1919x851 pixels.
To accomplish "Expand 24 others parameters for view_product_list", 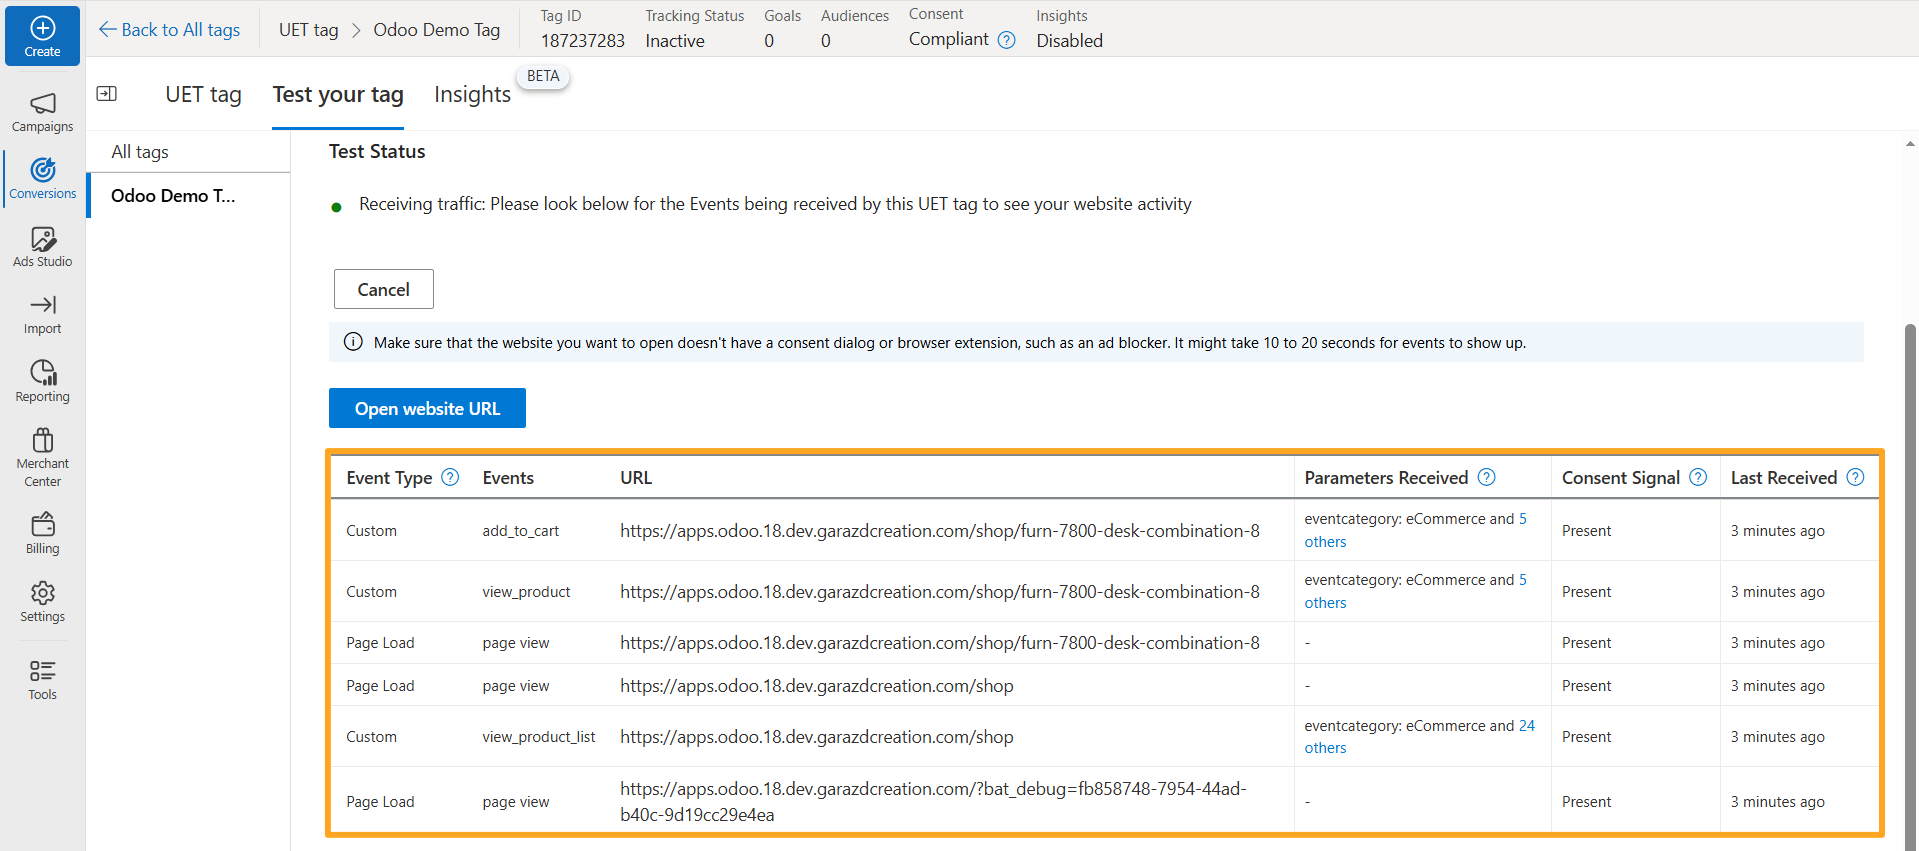I will tap(1325, 748).
